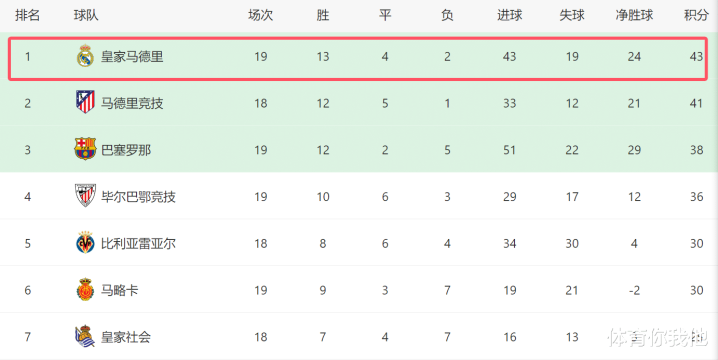Viewport: 718px width, 360px height.
Task: Open 毕尔巴鄂竞技 team page
Action: tap(138, 197)
